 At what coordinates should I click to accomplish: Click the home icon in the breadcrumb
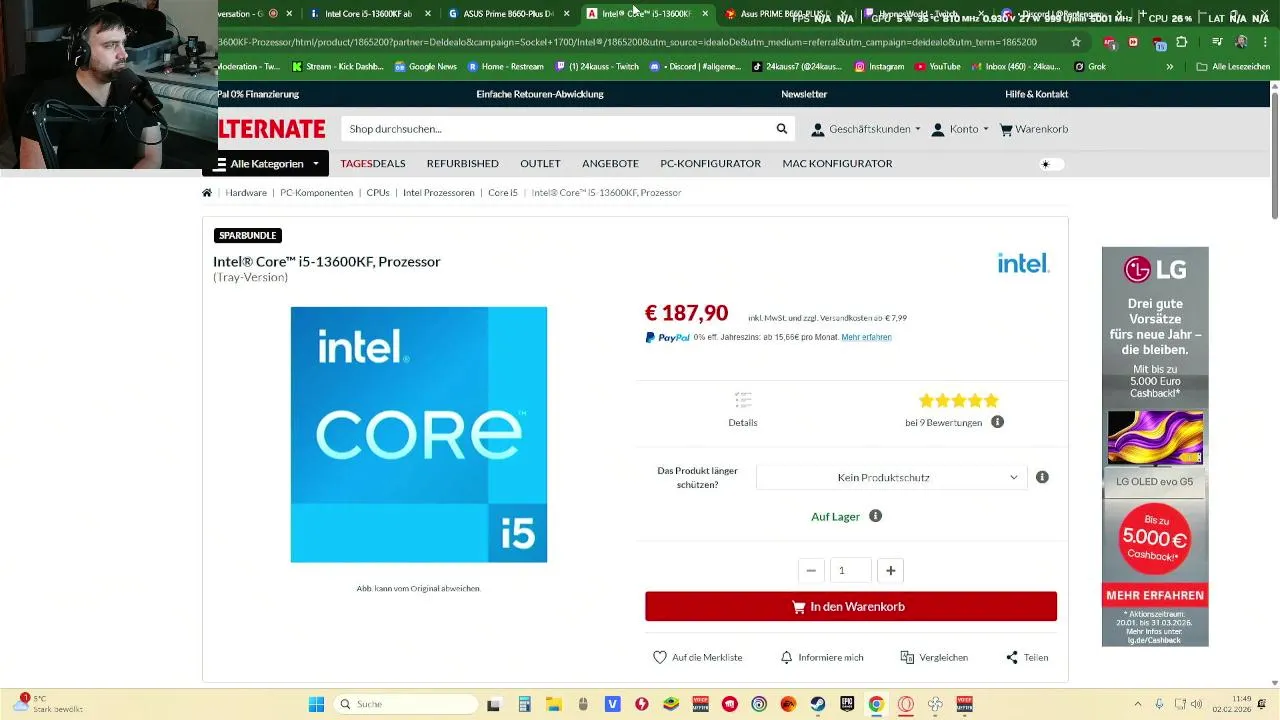(207, 192)
